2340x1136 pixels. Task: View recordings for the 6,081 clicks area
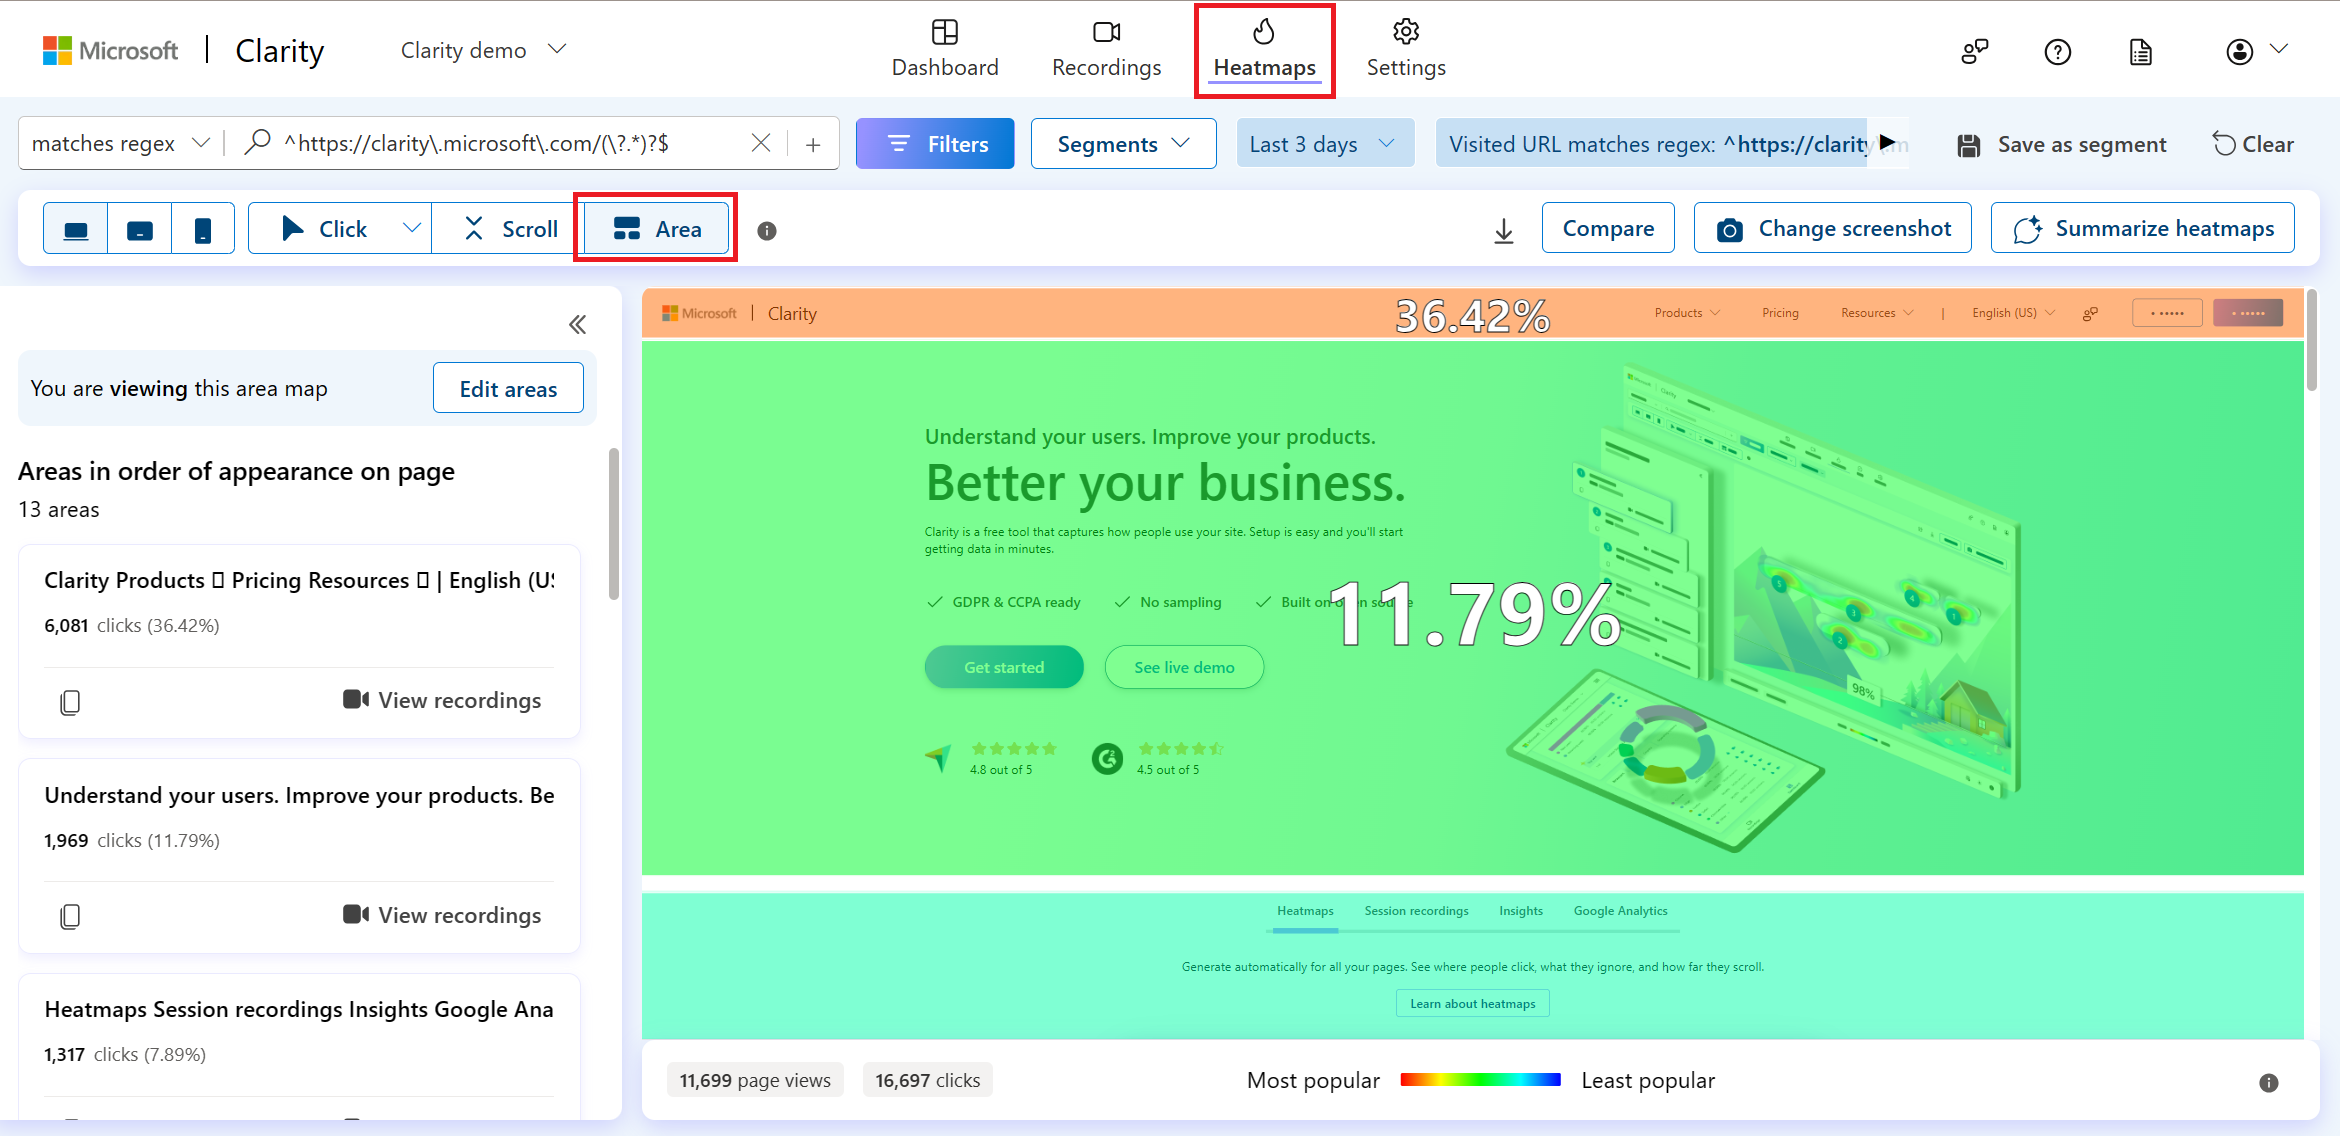[442, 701]
